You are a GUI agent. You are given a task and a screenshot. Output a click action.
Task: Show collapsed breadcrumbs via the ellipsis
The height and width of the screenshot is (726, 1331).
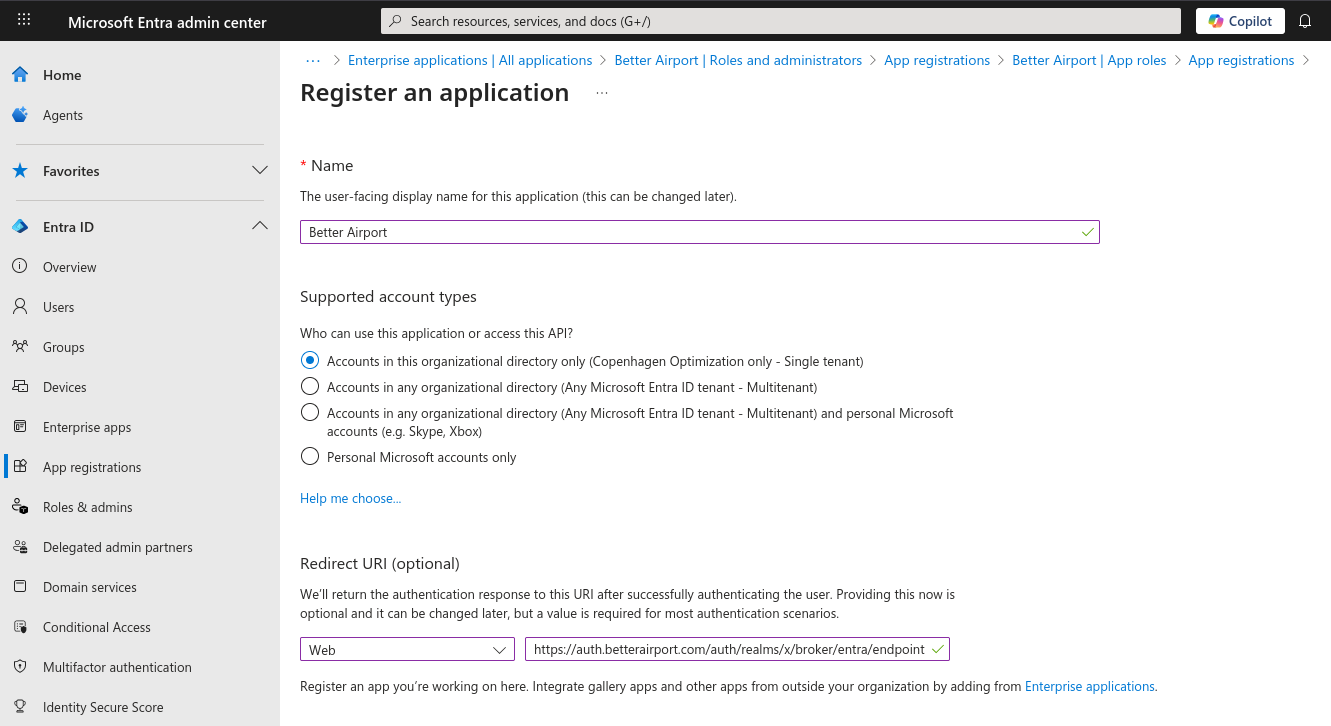313,60
